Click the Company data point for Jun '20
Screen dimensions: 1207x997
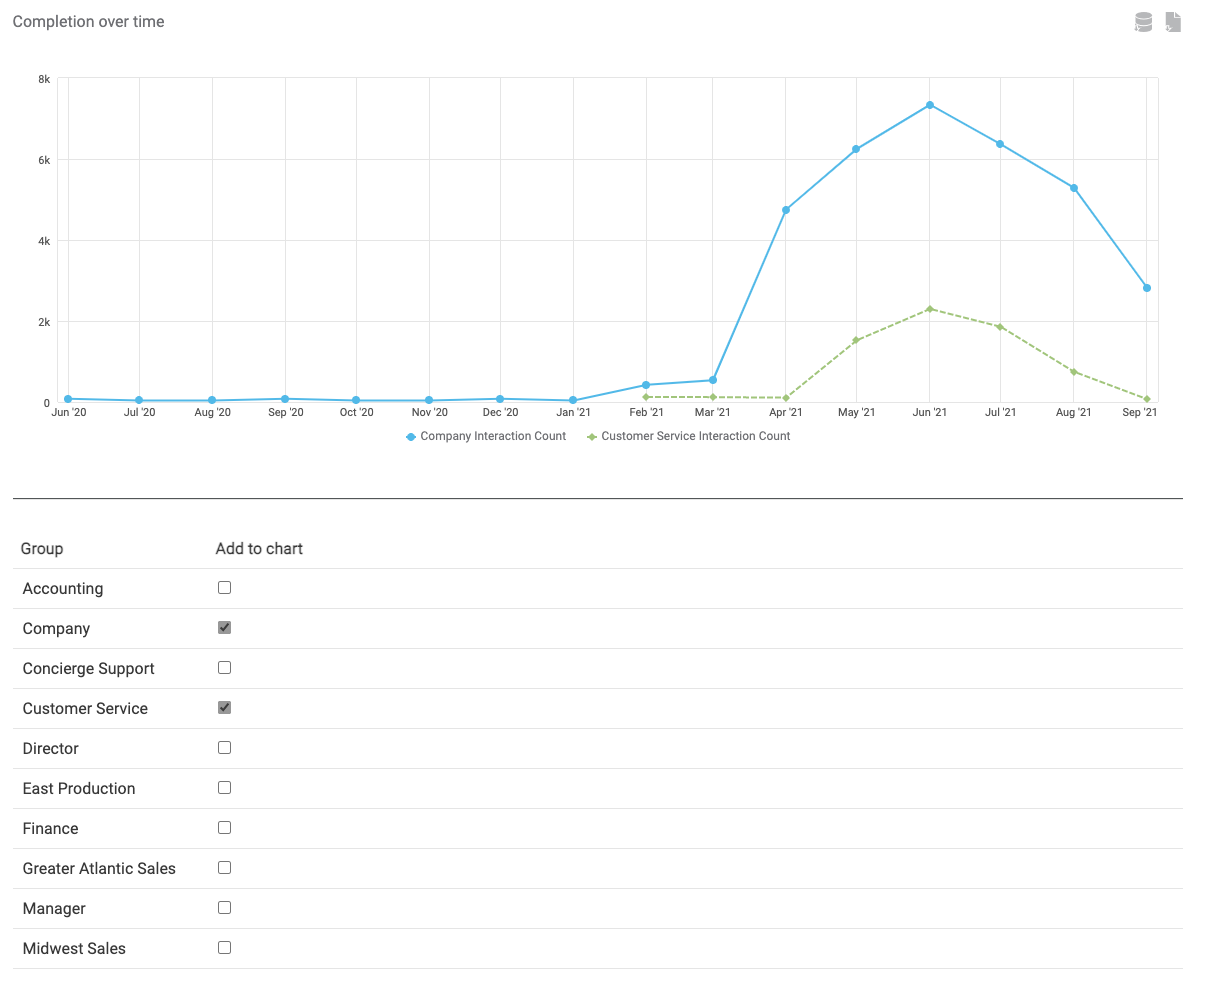68,399
